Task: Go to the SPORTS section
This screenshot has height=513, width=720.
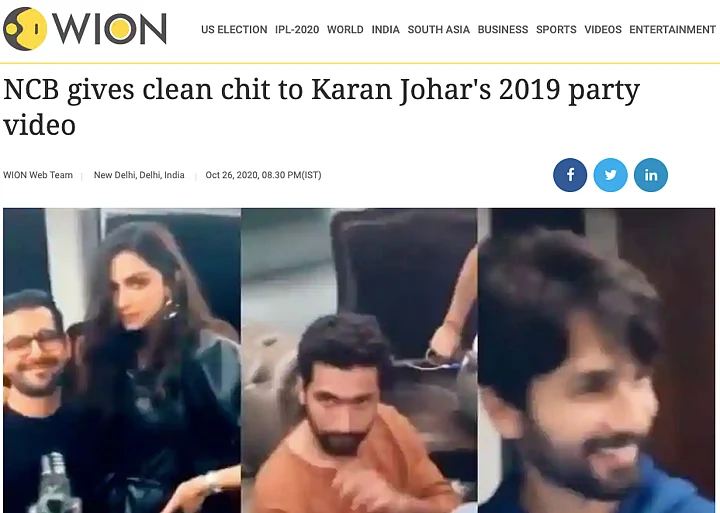Action: 556,29
